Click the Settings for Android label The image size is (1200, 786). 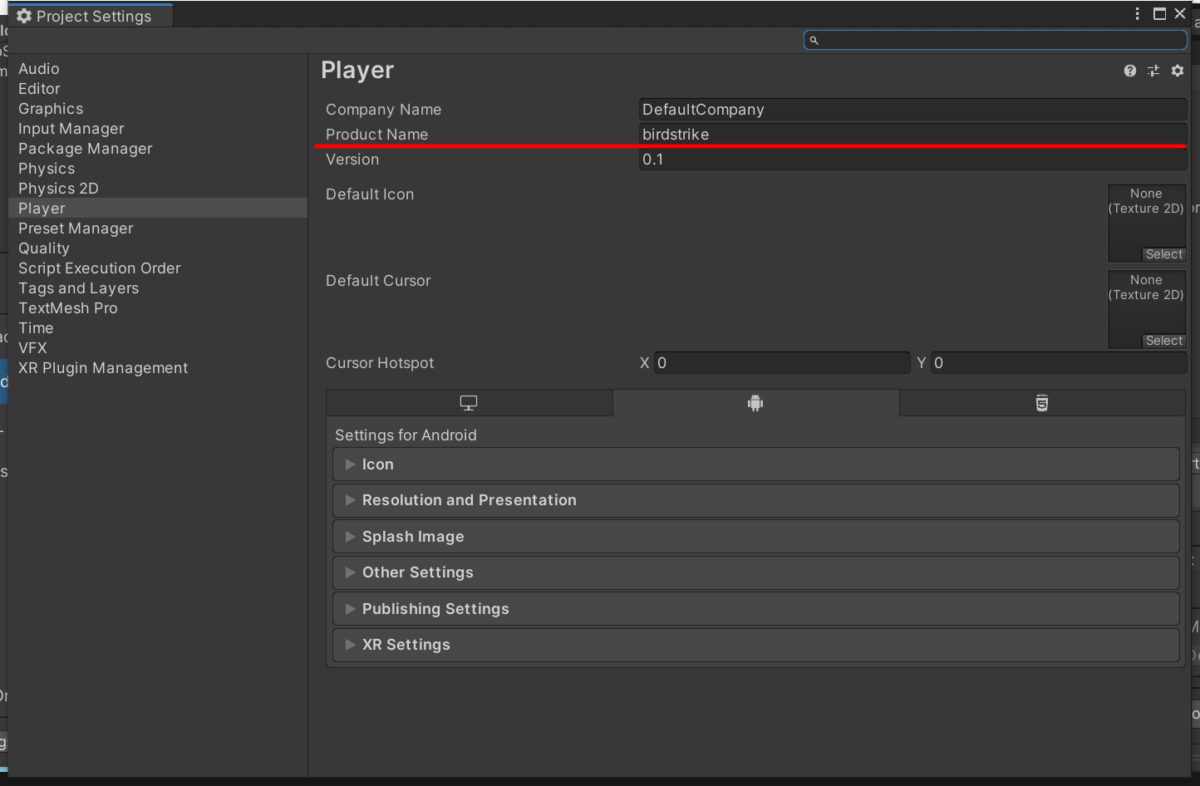point(406,435)
